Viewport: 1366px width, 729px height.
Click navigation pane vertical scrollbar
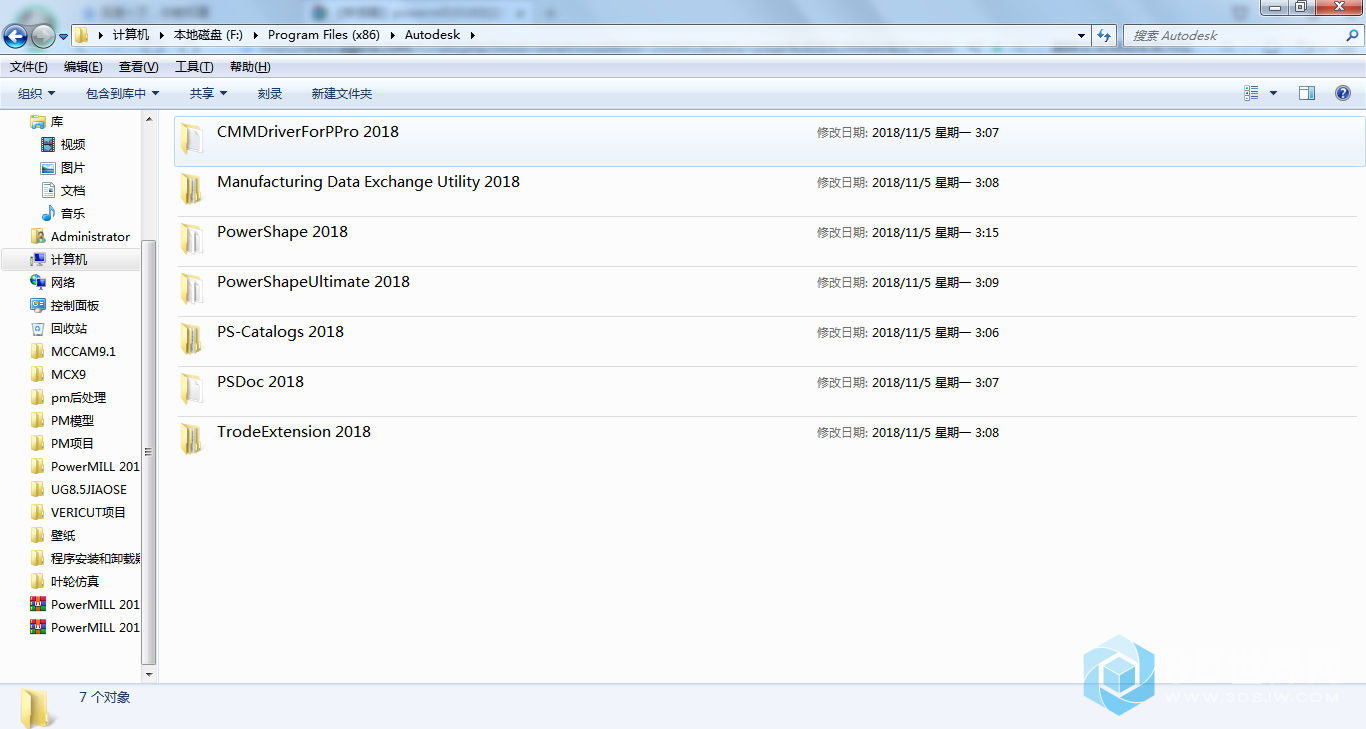coord(150,450)
